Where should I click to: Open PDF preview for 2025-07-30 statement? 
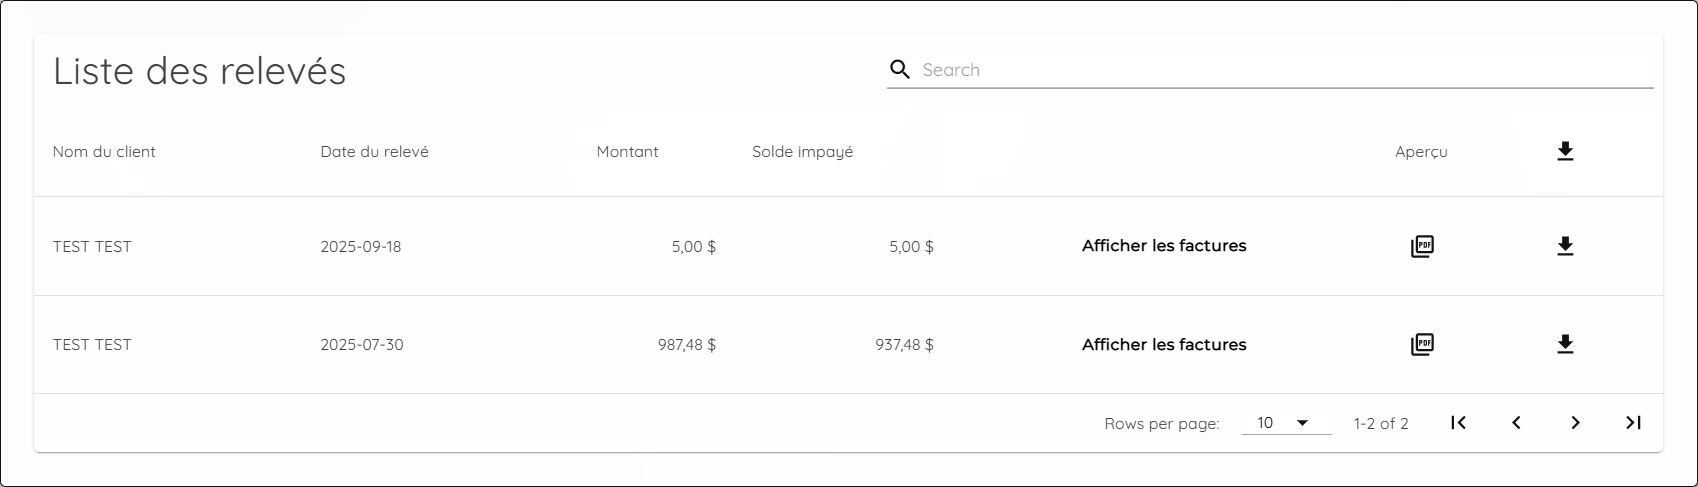[1422, 345]
